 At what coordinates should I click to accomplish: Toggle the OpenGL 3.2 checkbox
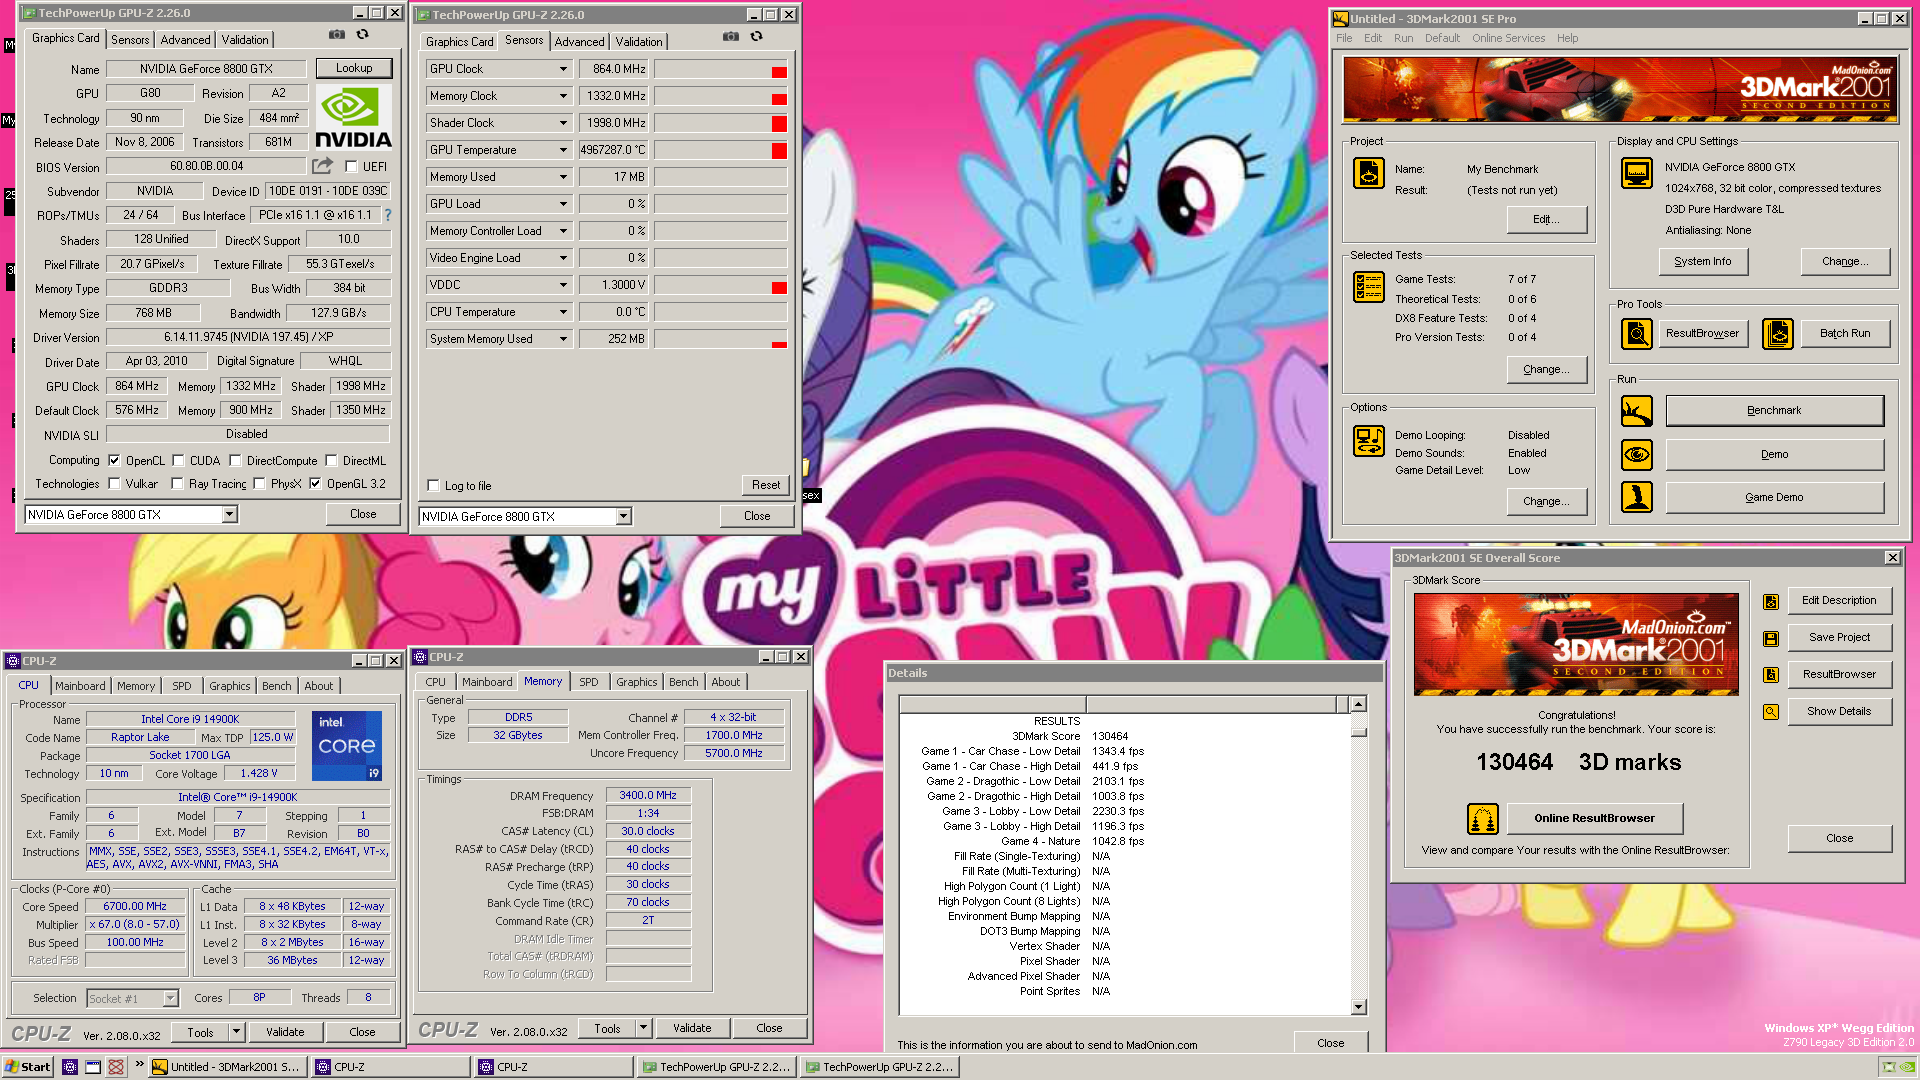click(x=315, y=484)
